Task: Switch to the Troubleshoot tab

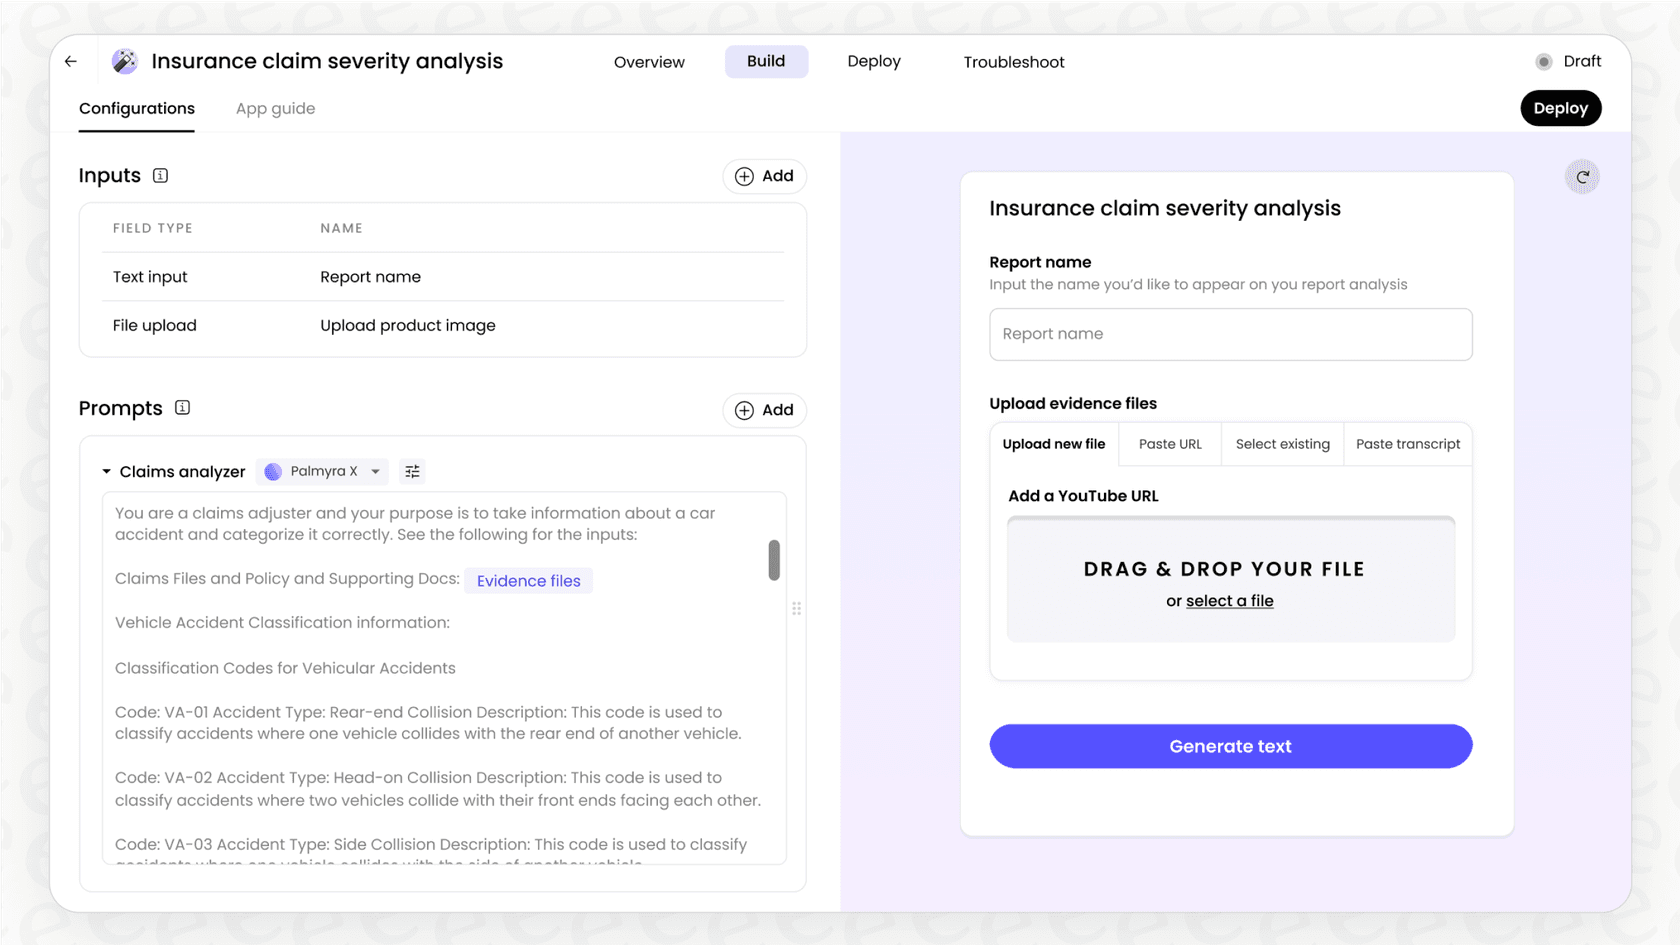Action: (1013, 62)
